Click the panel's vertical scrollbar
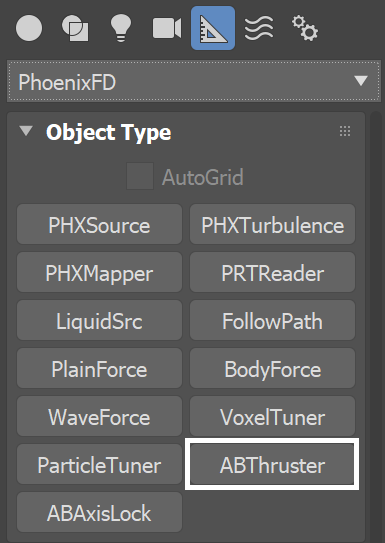The height and width of the screenshot is (543, 385). click(376, 326)
